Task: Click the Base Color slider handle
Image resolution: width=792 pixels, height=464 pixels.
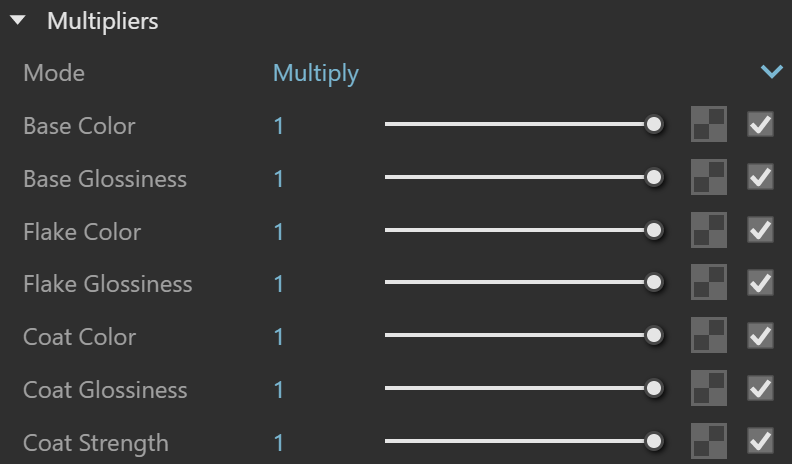Action: tap(654, 124)
